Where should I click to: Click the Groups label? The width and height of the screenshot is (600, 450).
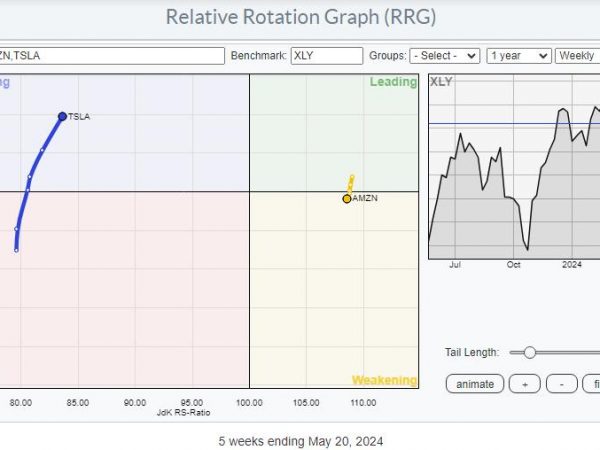click(388, 56)
